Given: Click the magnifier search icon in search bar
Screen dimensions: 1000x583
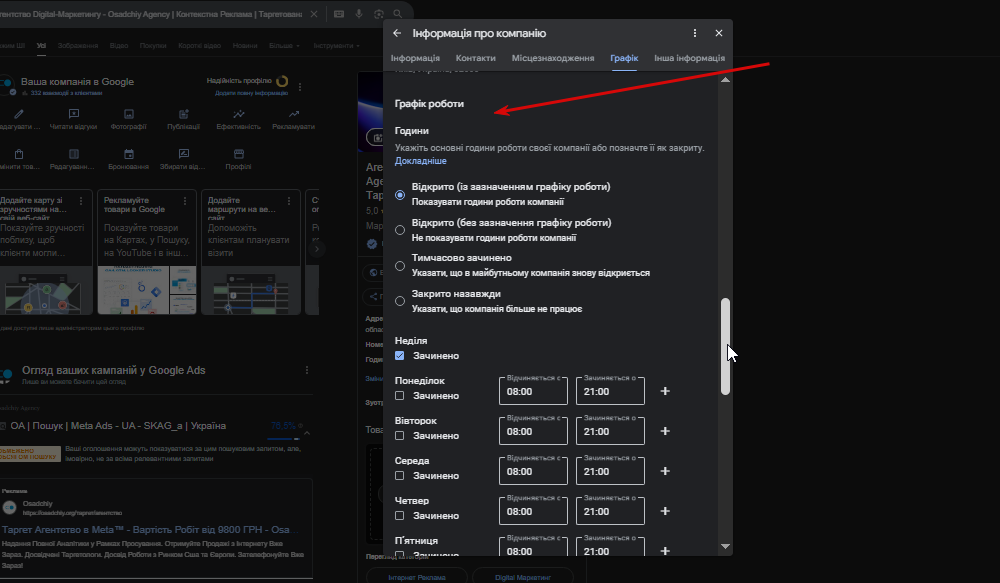Looking at the screenshot, I should [397, 14].
